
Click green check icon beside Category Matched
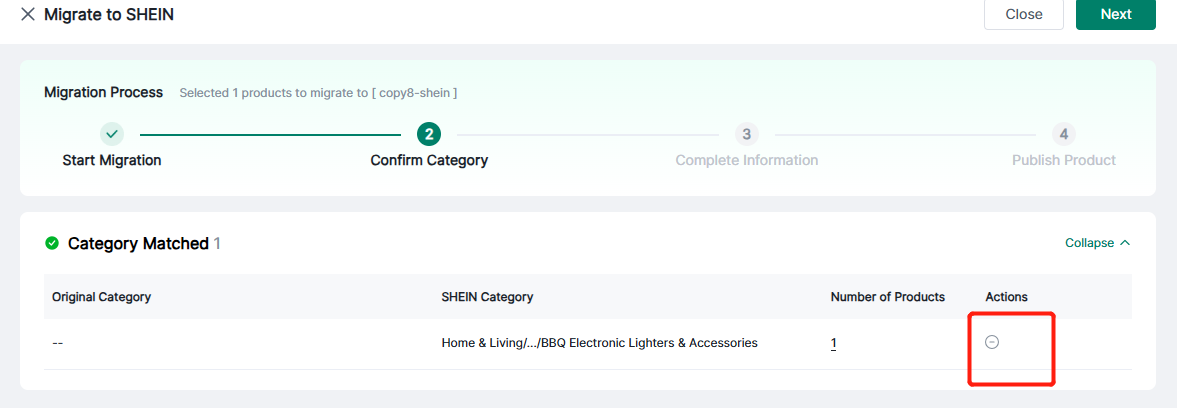pos(52,243)
